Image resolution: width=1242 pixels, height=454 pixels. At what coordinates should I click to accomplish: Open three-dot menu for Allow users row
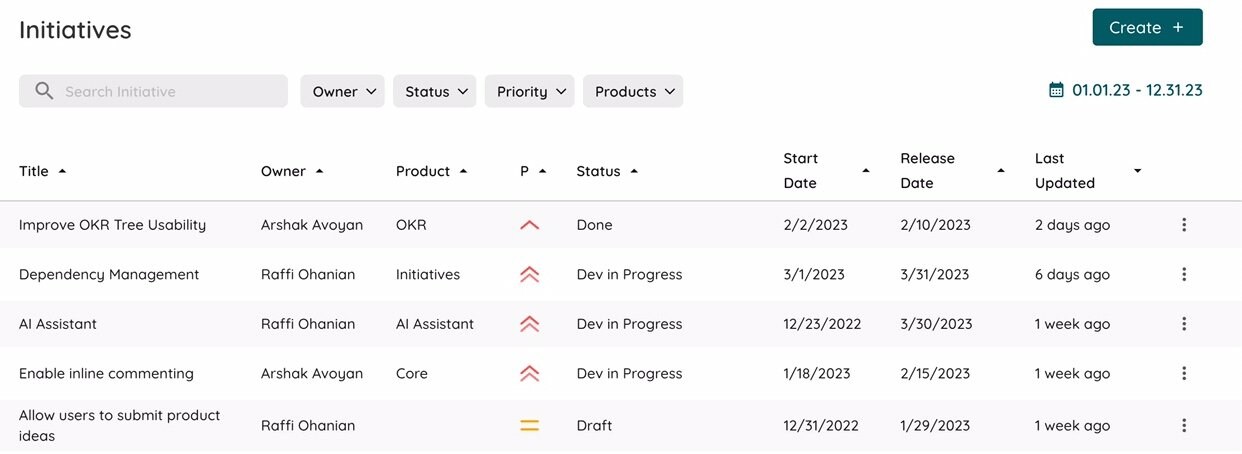(1184, 425)
